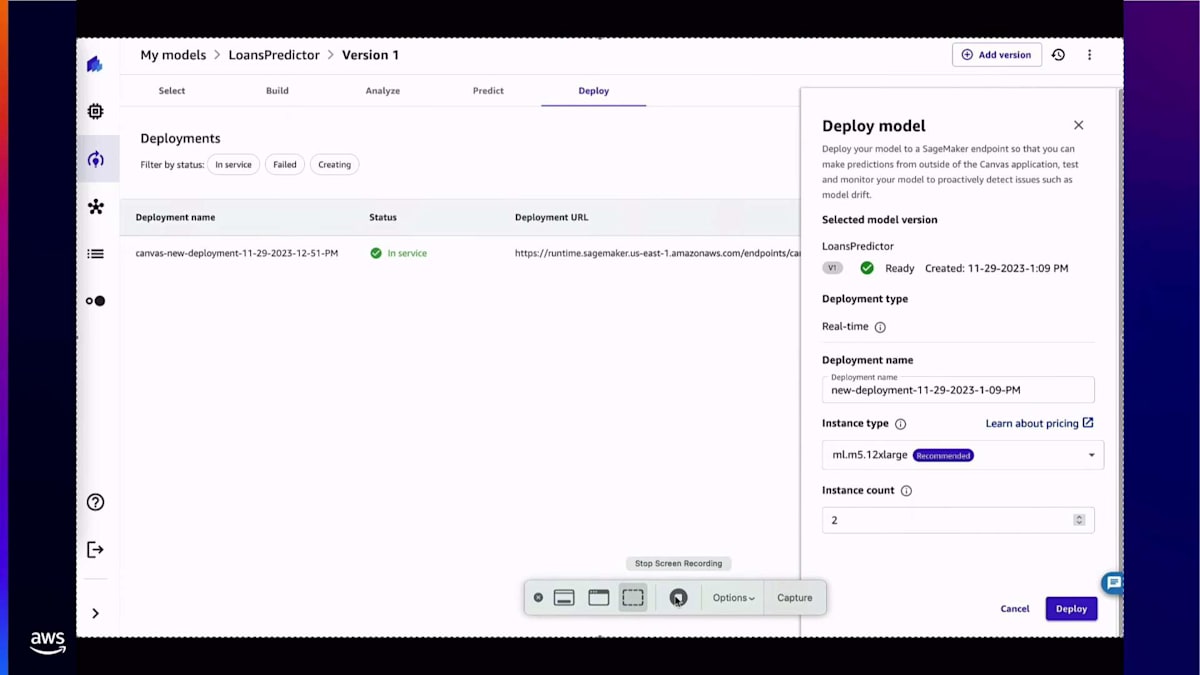
Task: Open My models sidebar icon
Action: (95, 159)
